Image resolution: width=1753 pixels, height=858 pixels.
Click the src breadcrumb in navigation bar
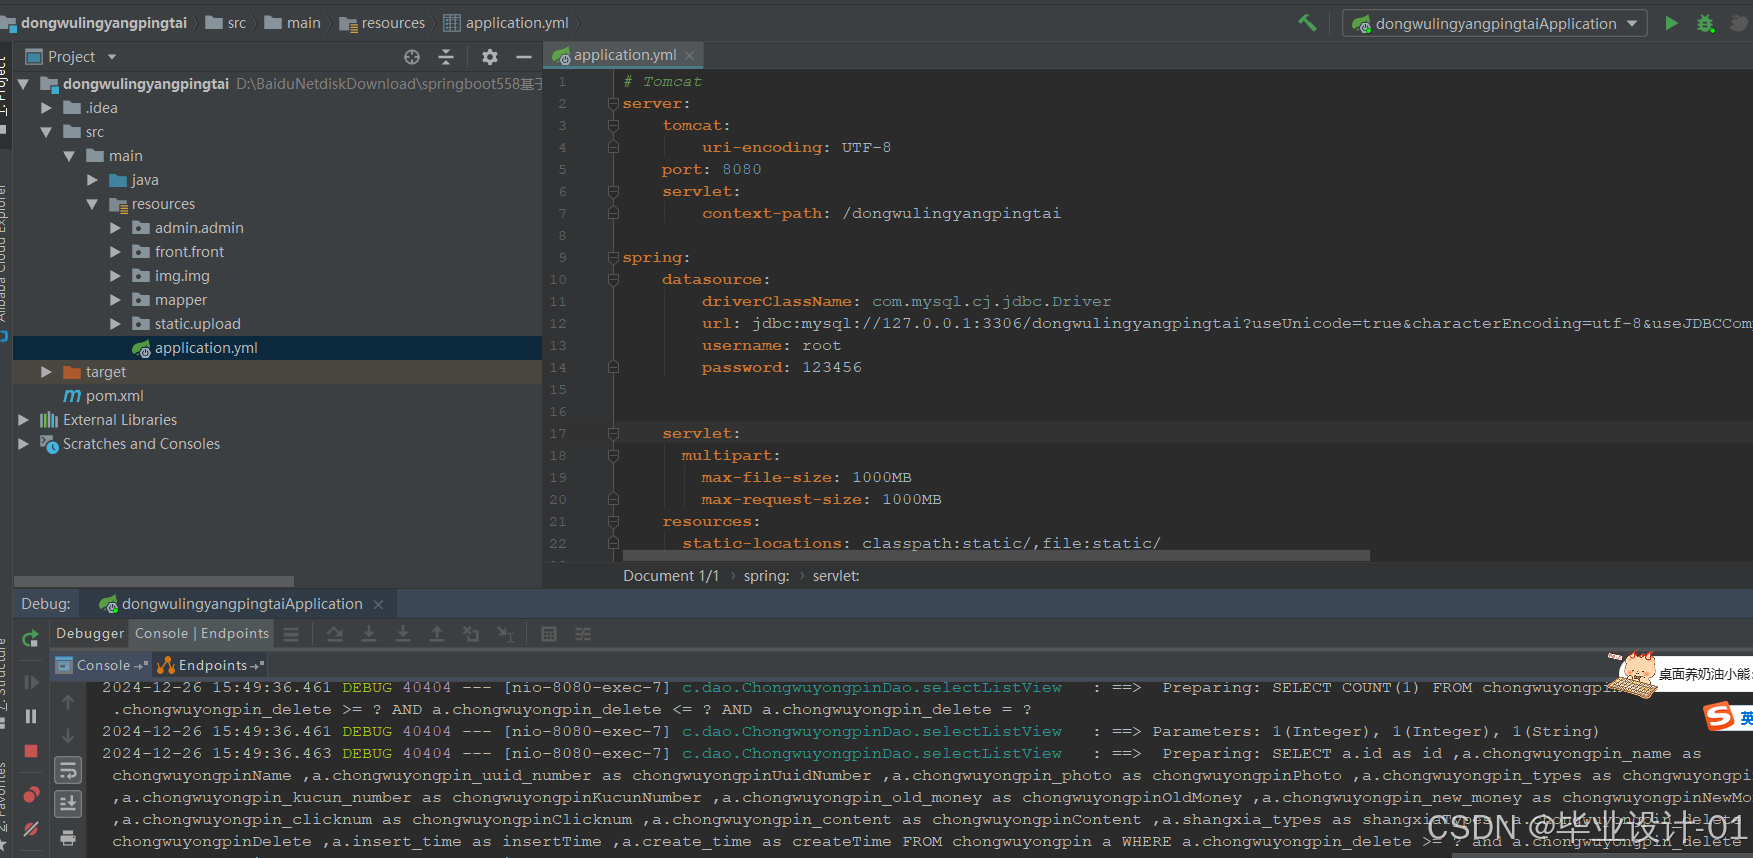pyautogui.click(x=225, y=23)
